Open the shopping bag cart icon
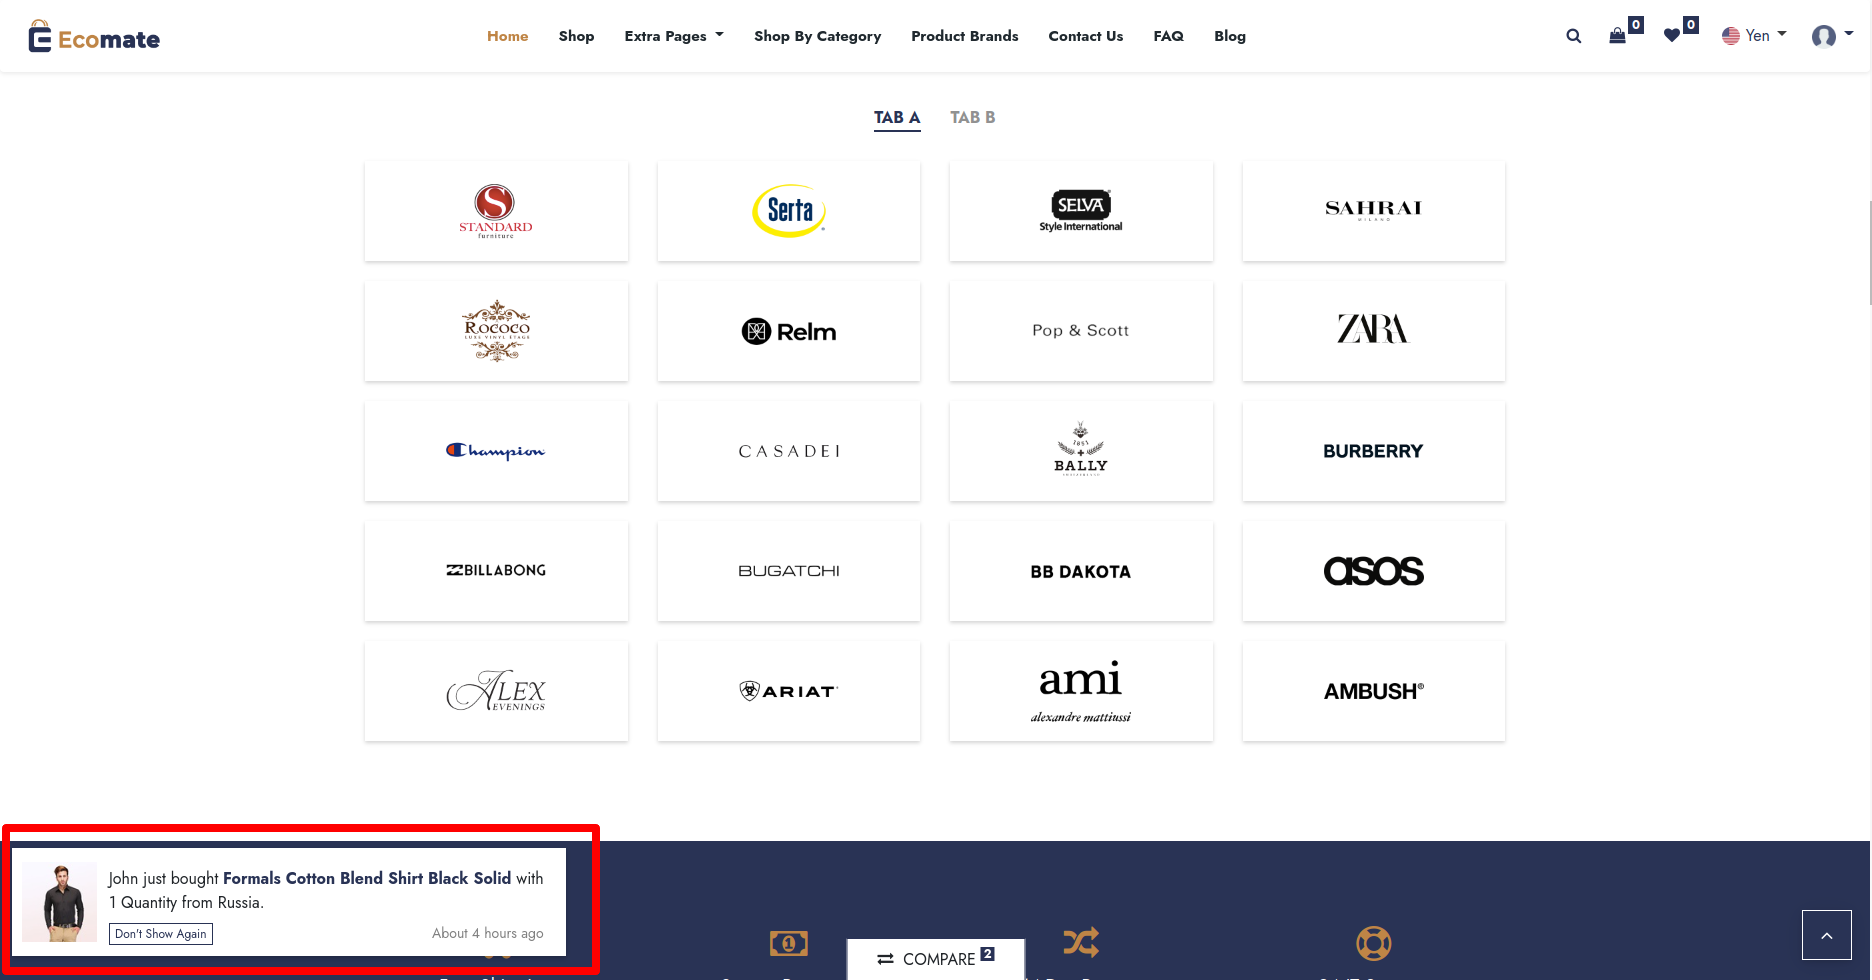 coord(1617,36)
